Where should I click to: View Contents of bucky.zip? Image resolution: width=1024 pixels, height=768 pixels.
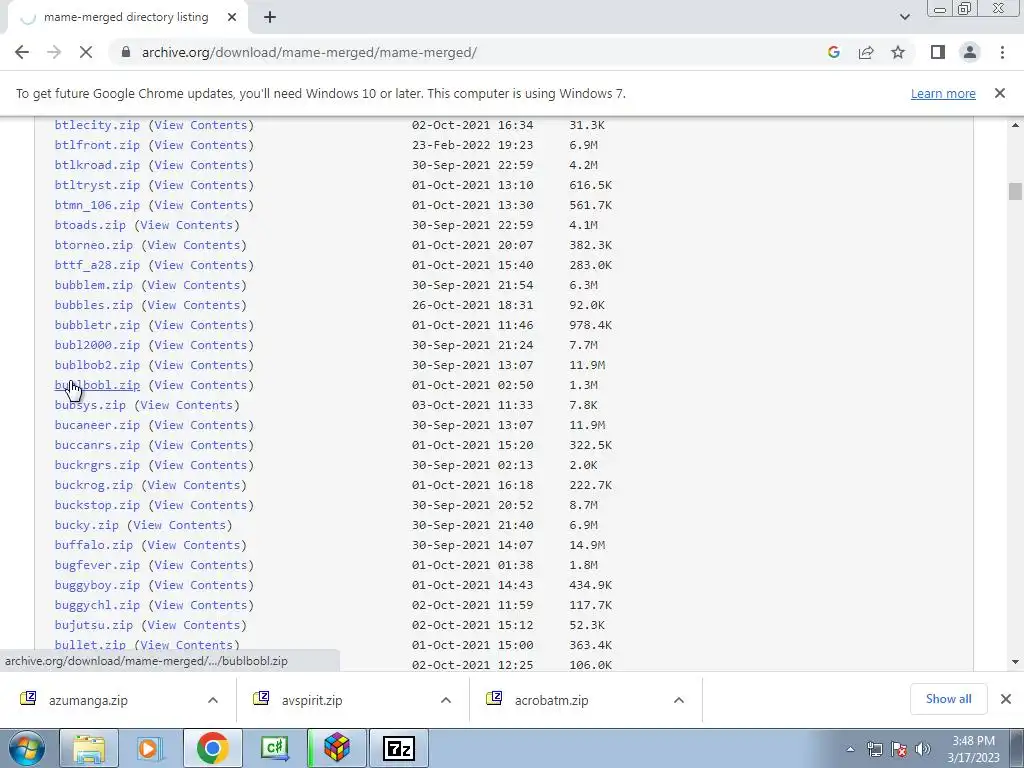point(180,525)
